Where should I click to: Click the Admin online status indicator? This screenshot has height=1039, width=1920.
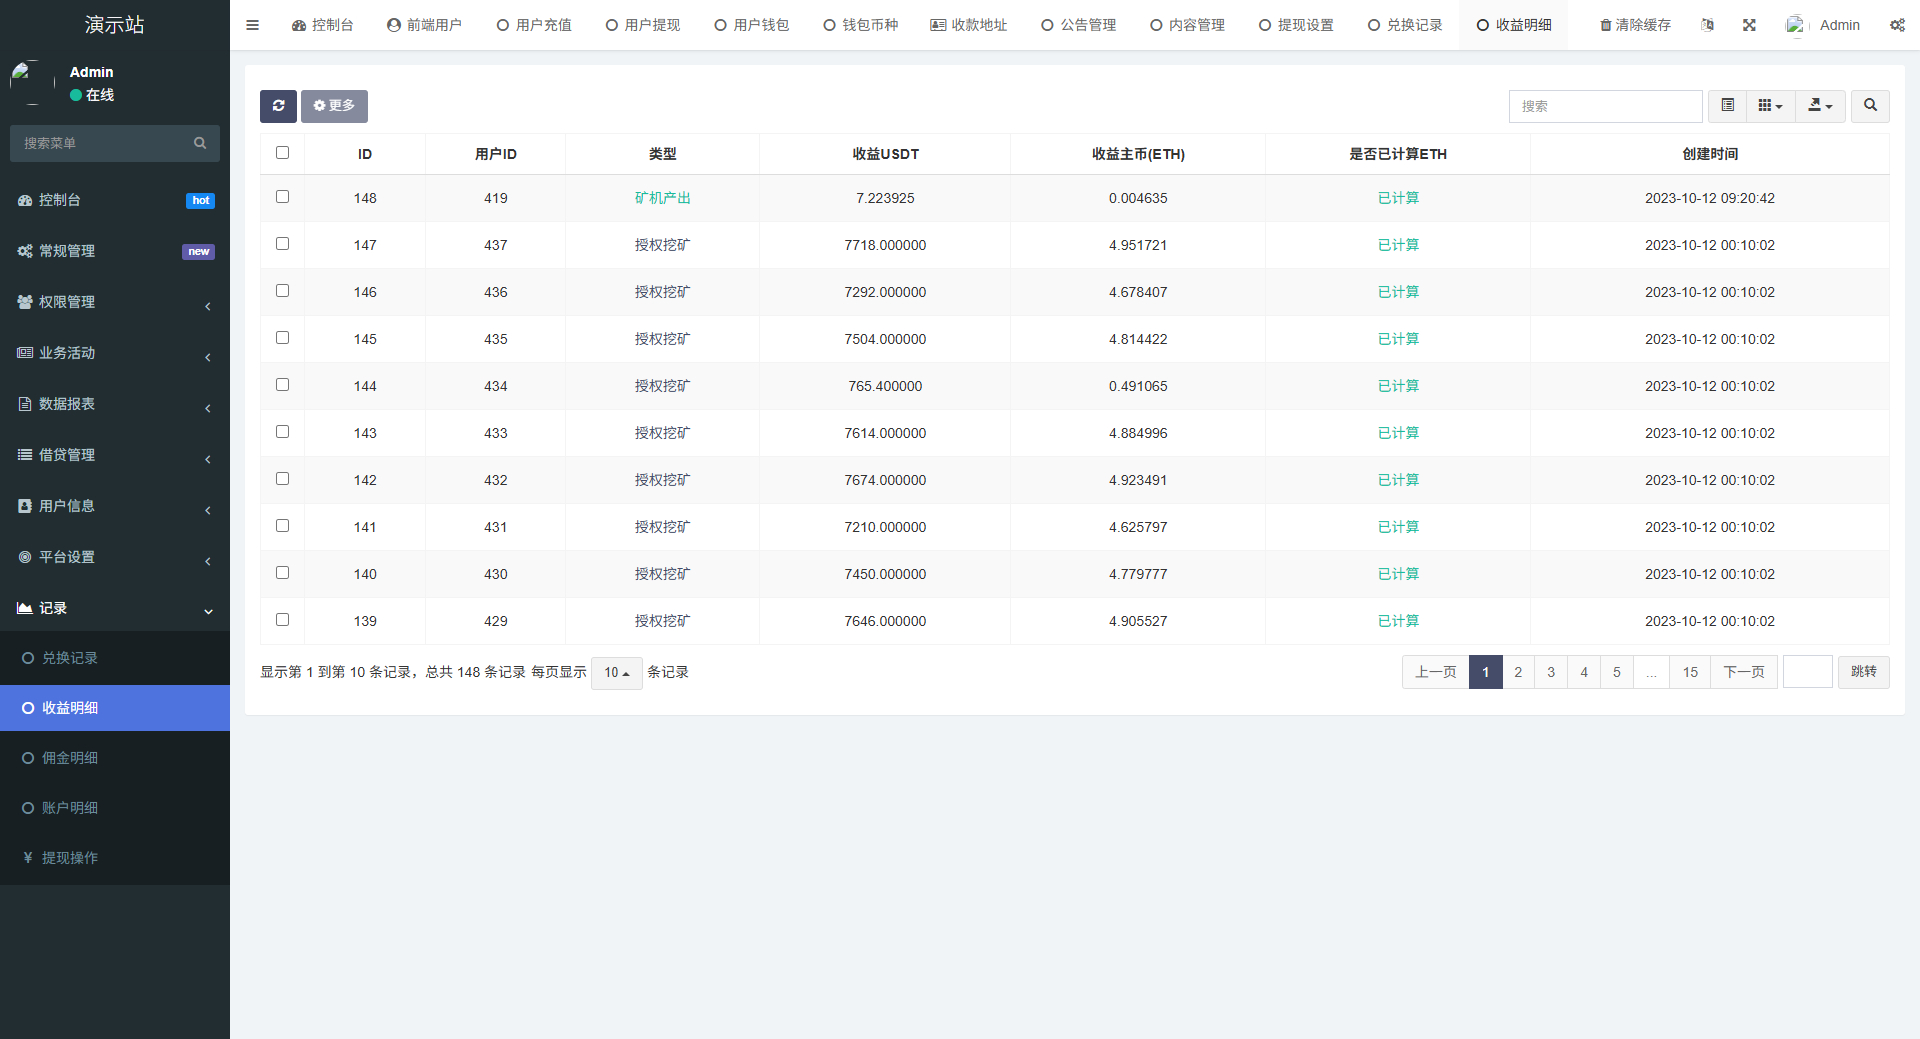pyautogui.click(x=92, y=94)
